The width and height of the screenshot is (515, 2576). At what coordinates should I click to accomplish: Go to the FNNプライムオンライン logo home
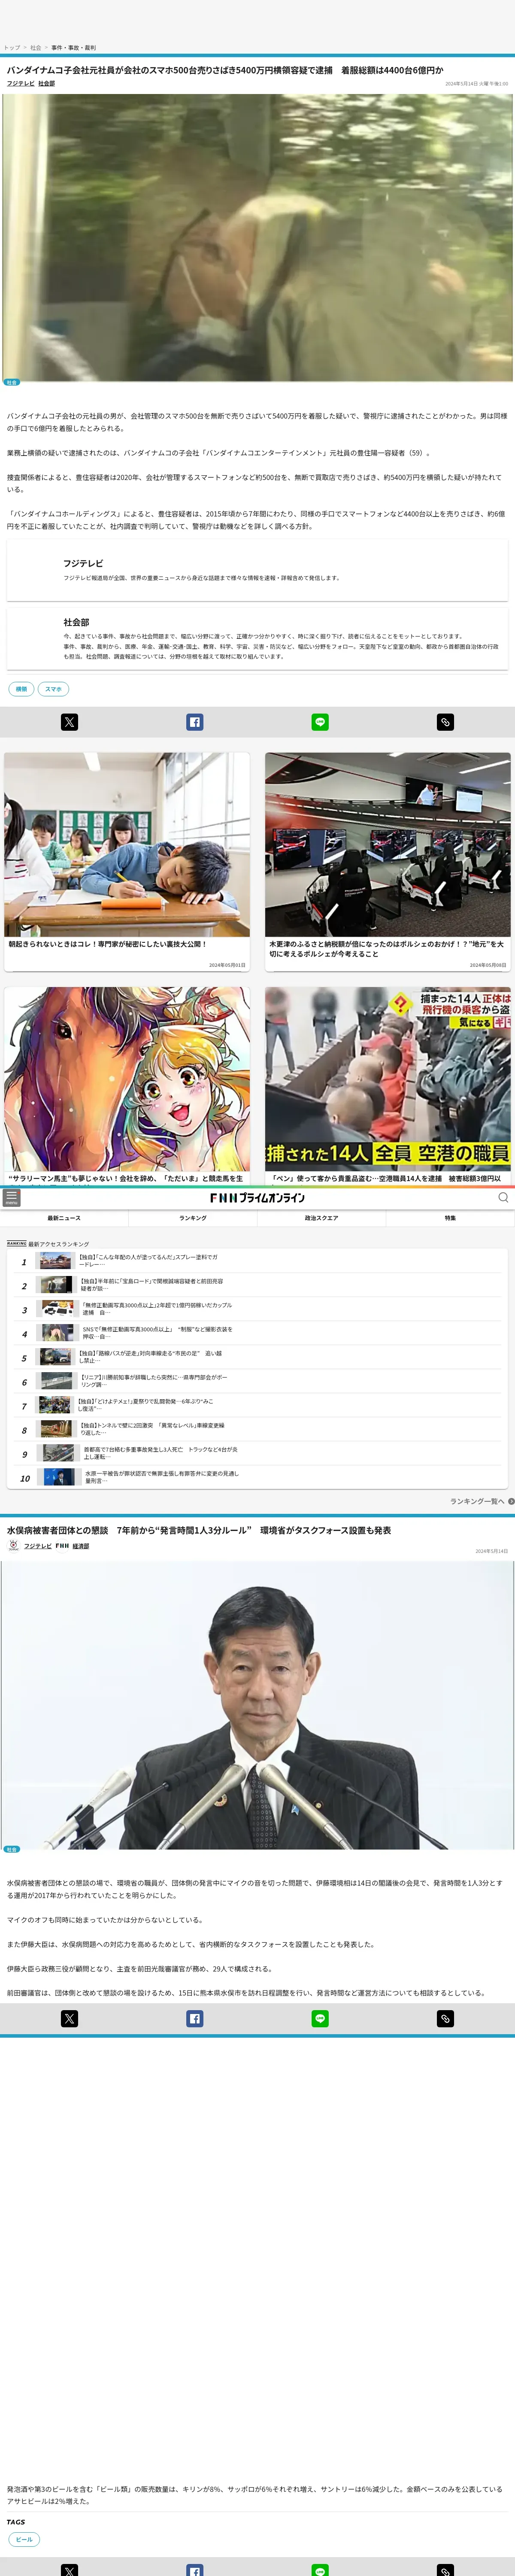(x=257, y=1197)
